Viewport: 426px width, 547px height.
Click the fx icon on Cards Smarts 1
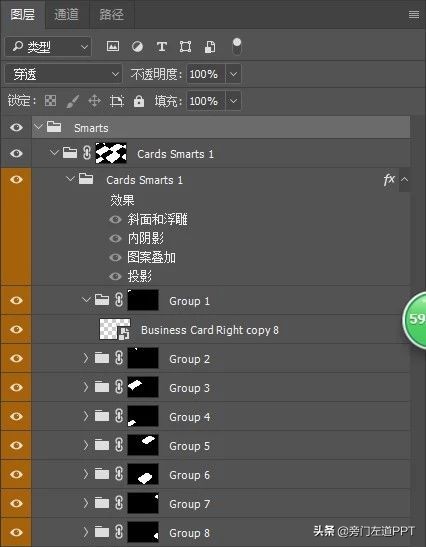(x=389, y=180)
